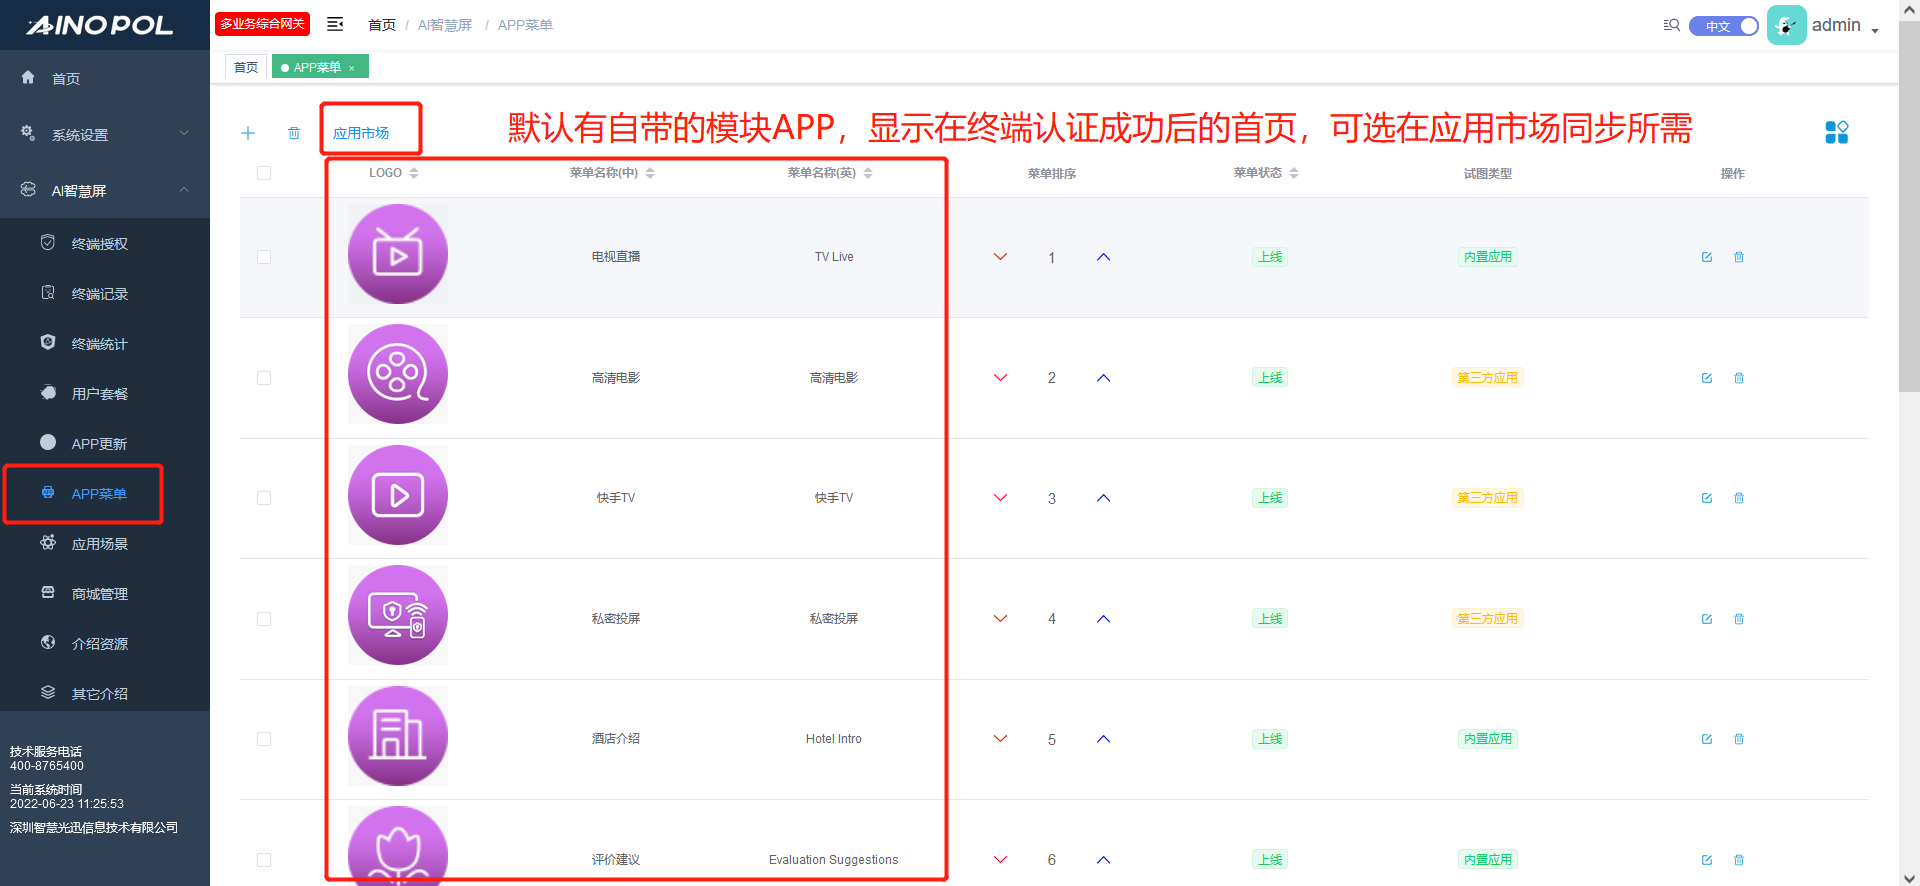
Task: Move 私密投屏 up with the blue arrow
Action: tap(1103, 619)
